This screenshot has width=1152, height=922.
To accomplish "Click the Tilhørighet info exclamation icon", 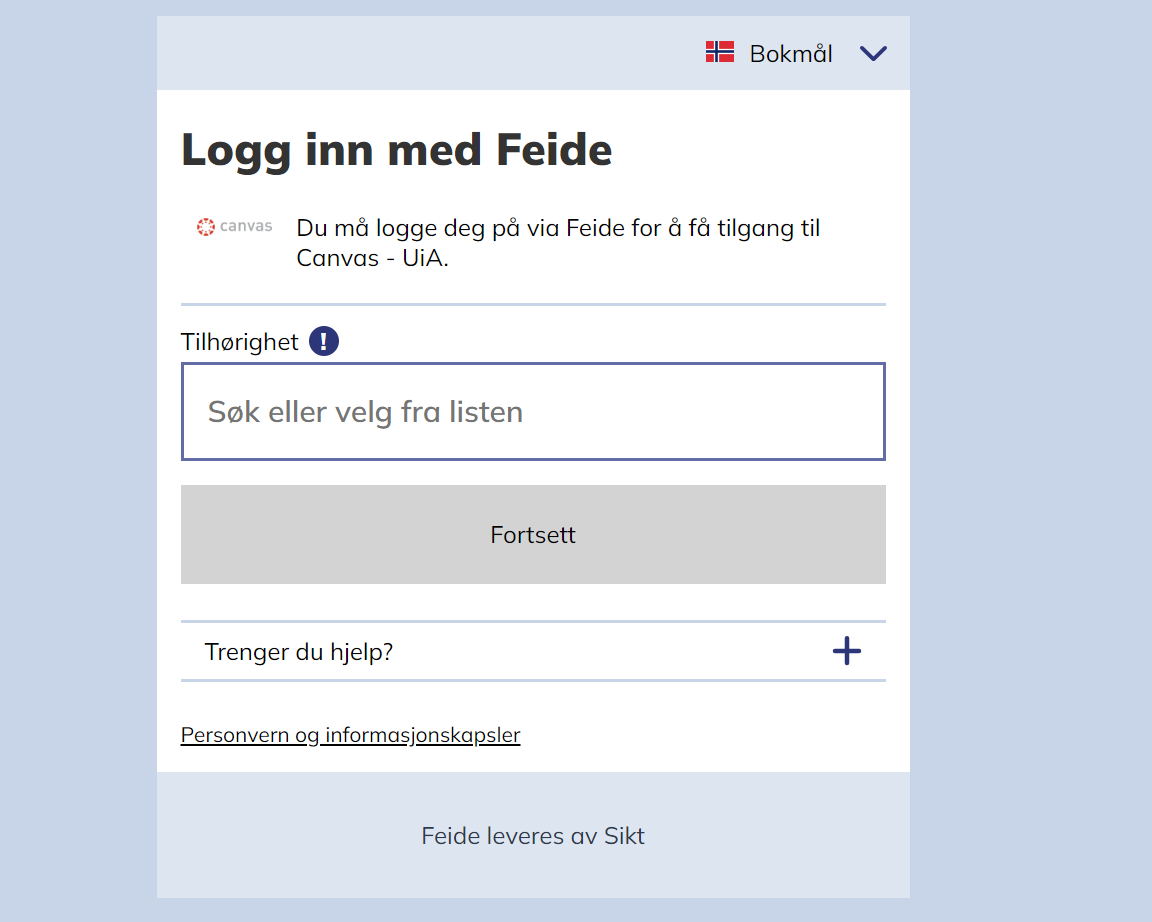I will pos(324,342).
